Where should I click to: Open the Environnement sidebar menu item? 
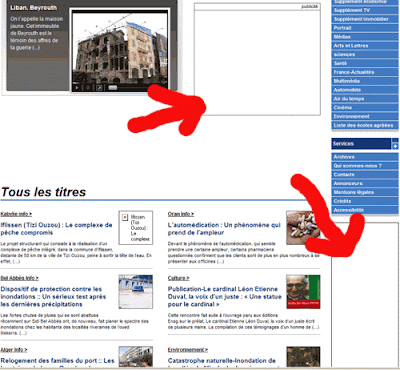coord(365,116)
